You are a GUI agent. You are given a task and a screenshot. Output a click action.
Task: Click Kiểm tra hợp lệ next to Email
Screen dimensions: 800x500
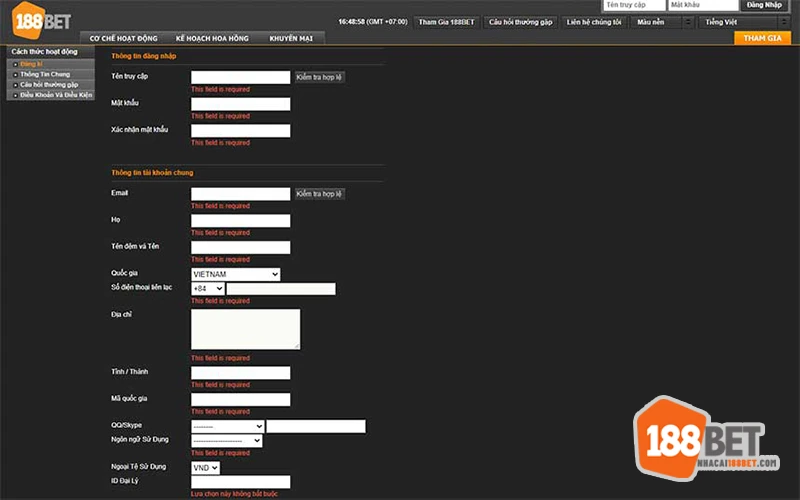coord(319,194)
